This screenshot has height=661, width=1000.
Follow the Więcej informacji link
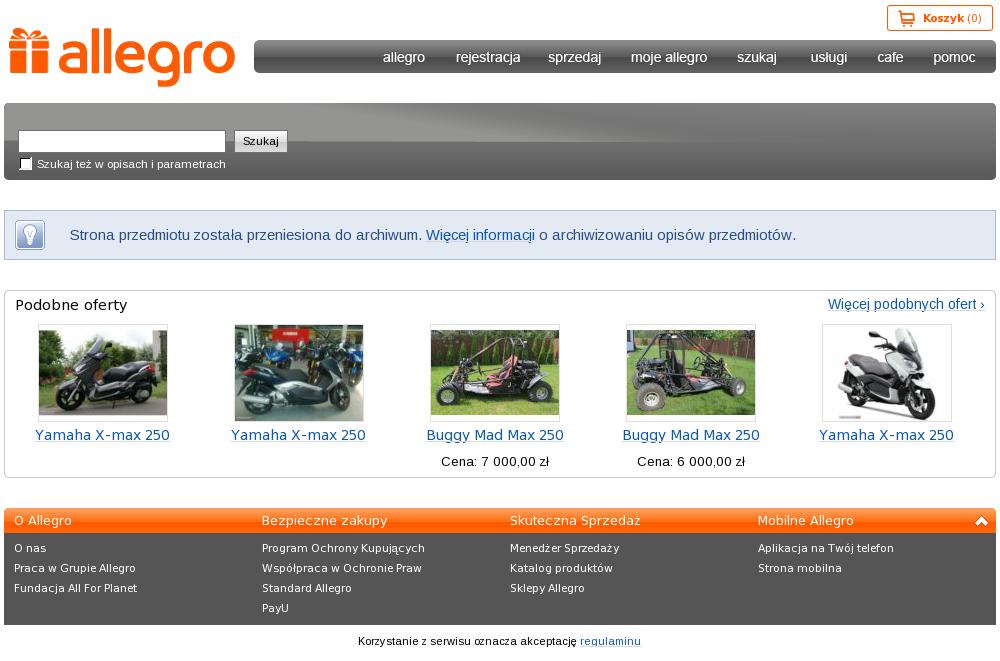480,235
